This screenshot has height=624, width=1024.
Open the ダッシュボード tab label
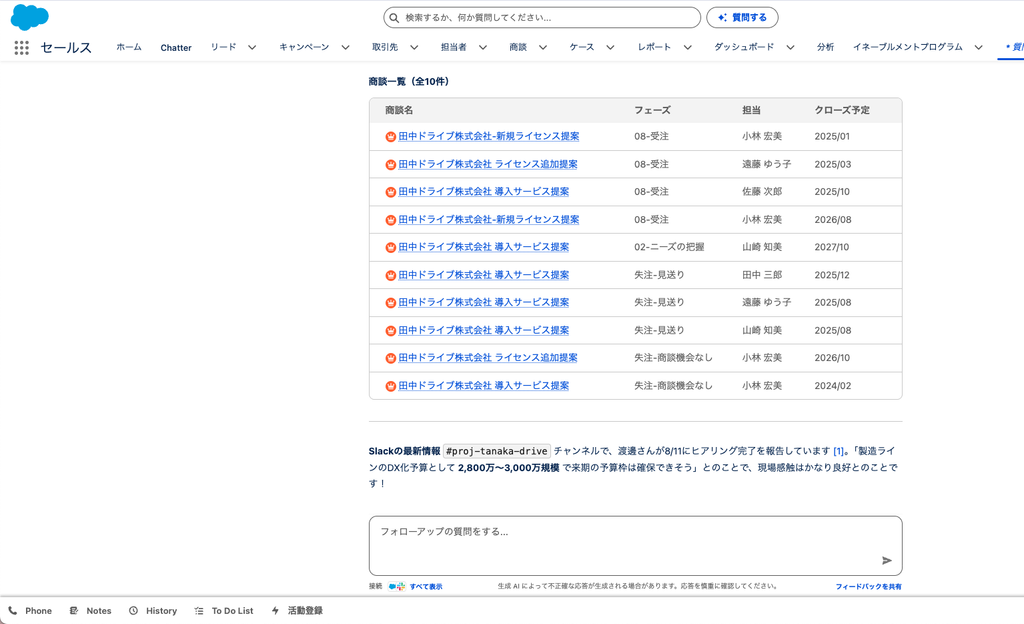[744, 47]
